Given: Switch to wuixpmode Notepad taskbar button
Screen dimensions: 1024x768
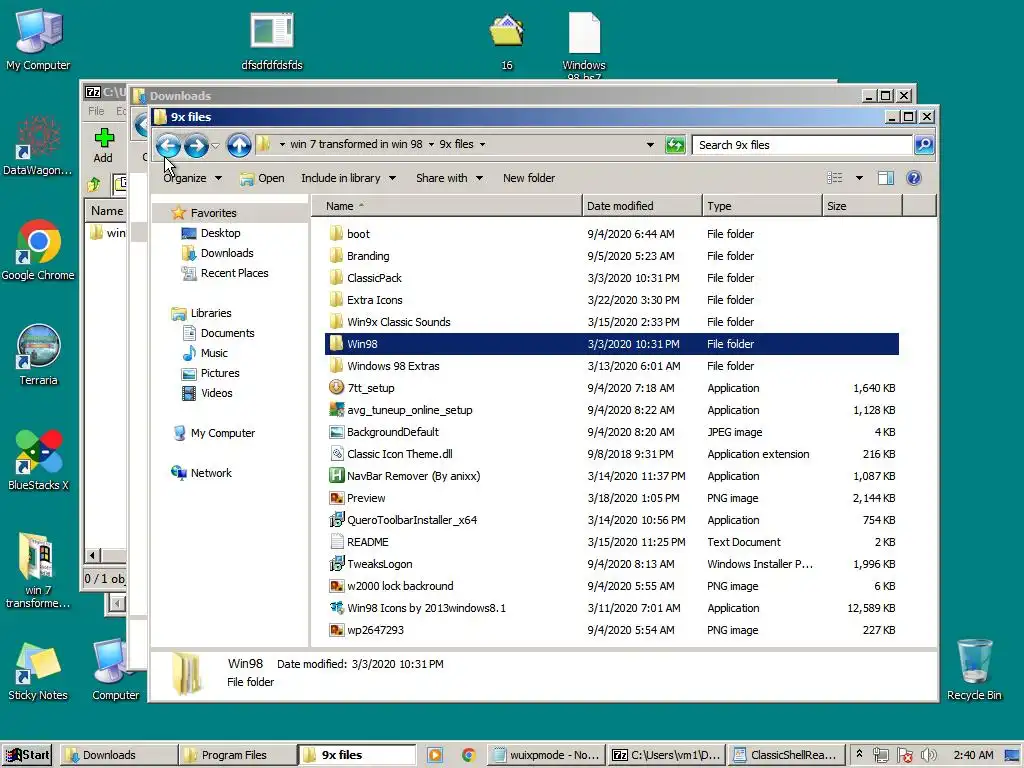Looking at the screenshot, I should (546, 755).
